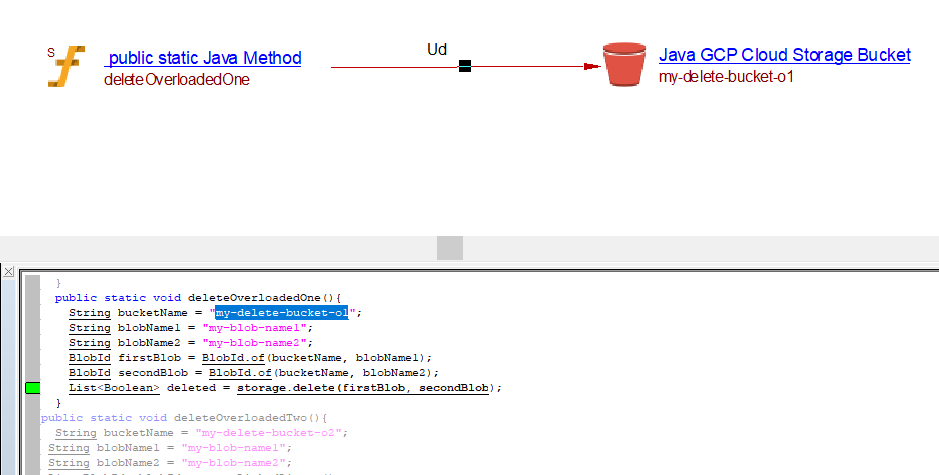This screenshot has height=475, width=939.
Task: Open the 'Java GCP Cloud Storage Bucket' link
Action: [784, 55]
